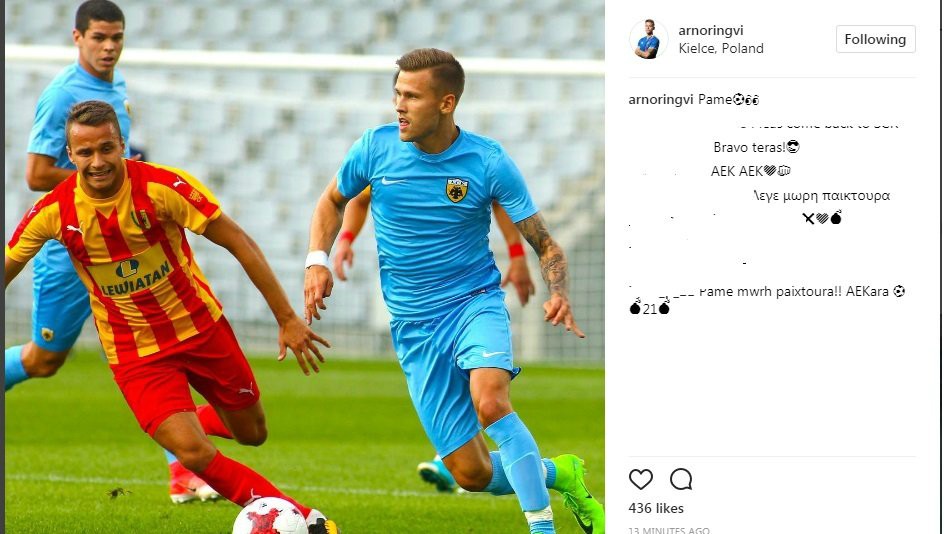Select the 'Pame mwrh paixtoura!! AEKara' comment
Image resolution: width=946 pixels, height=534 pixels.
pyautogui.click(x=802, y=291)
